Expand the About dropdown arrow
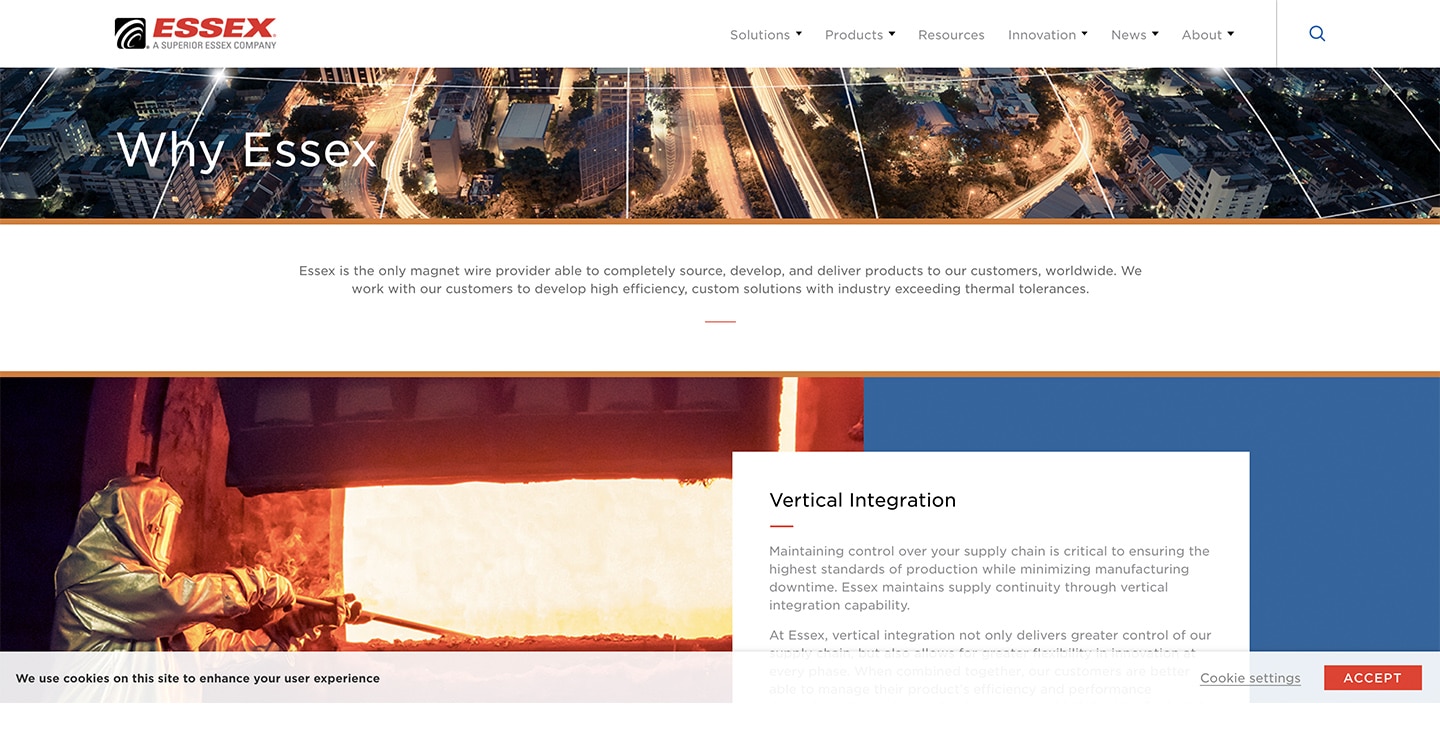Image resolution: width=1440 pixels, height=746 pixels. coord(1231,34)
